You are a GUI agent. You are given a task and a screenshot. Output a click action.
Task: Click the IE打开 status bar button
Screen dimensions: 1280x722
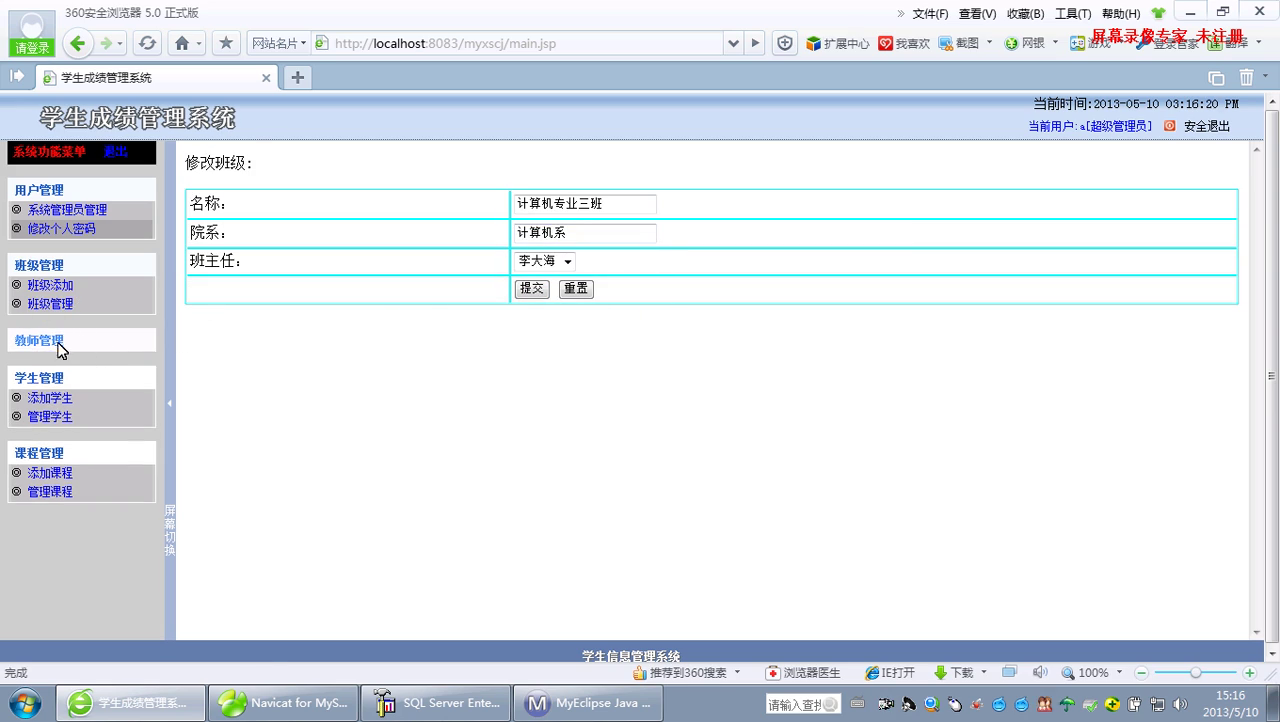click(x=890, y=673)
